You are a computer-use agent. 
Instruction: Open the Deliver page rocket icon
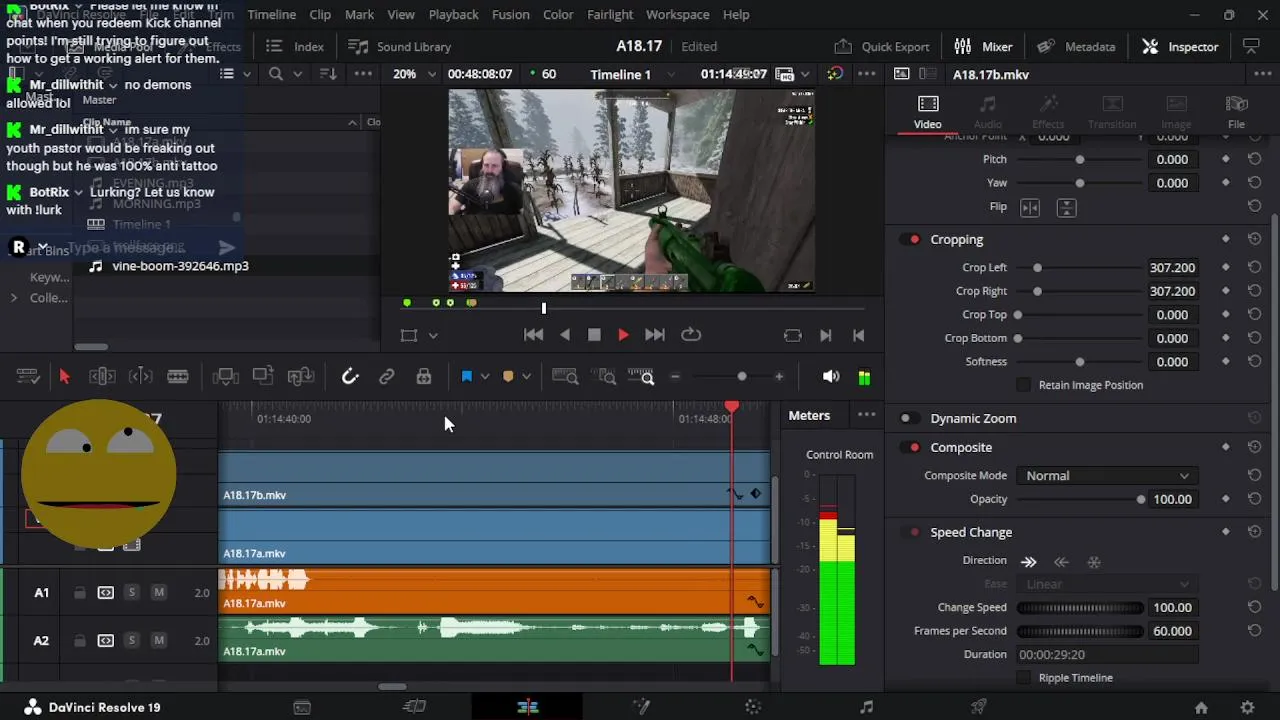(979, 707)
